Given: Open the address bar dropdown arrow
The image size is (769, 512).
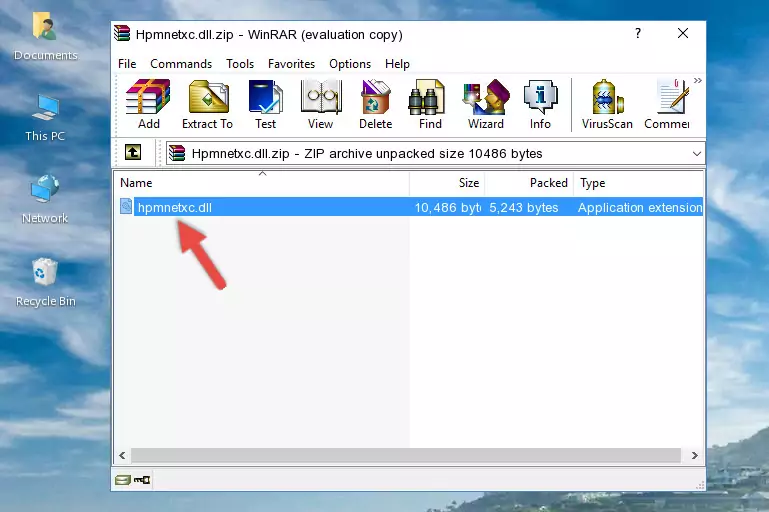Looking at the screenshot, I should [696, 154].
